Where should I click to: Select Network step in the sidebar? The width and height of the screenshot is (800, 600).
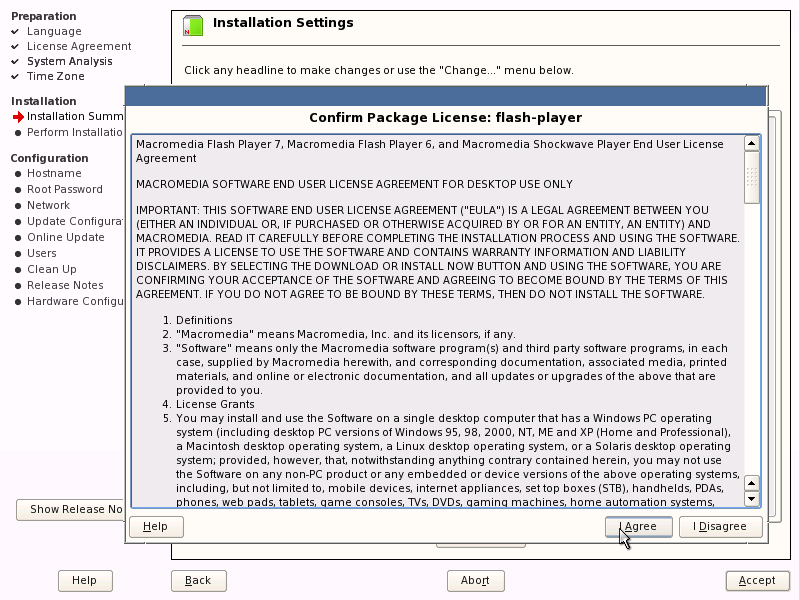[48, 205]
